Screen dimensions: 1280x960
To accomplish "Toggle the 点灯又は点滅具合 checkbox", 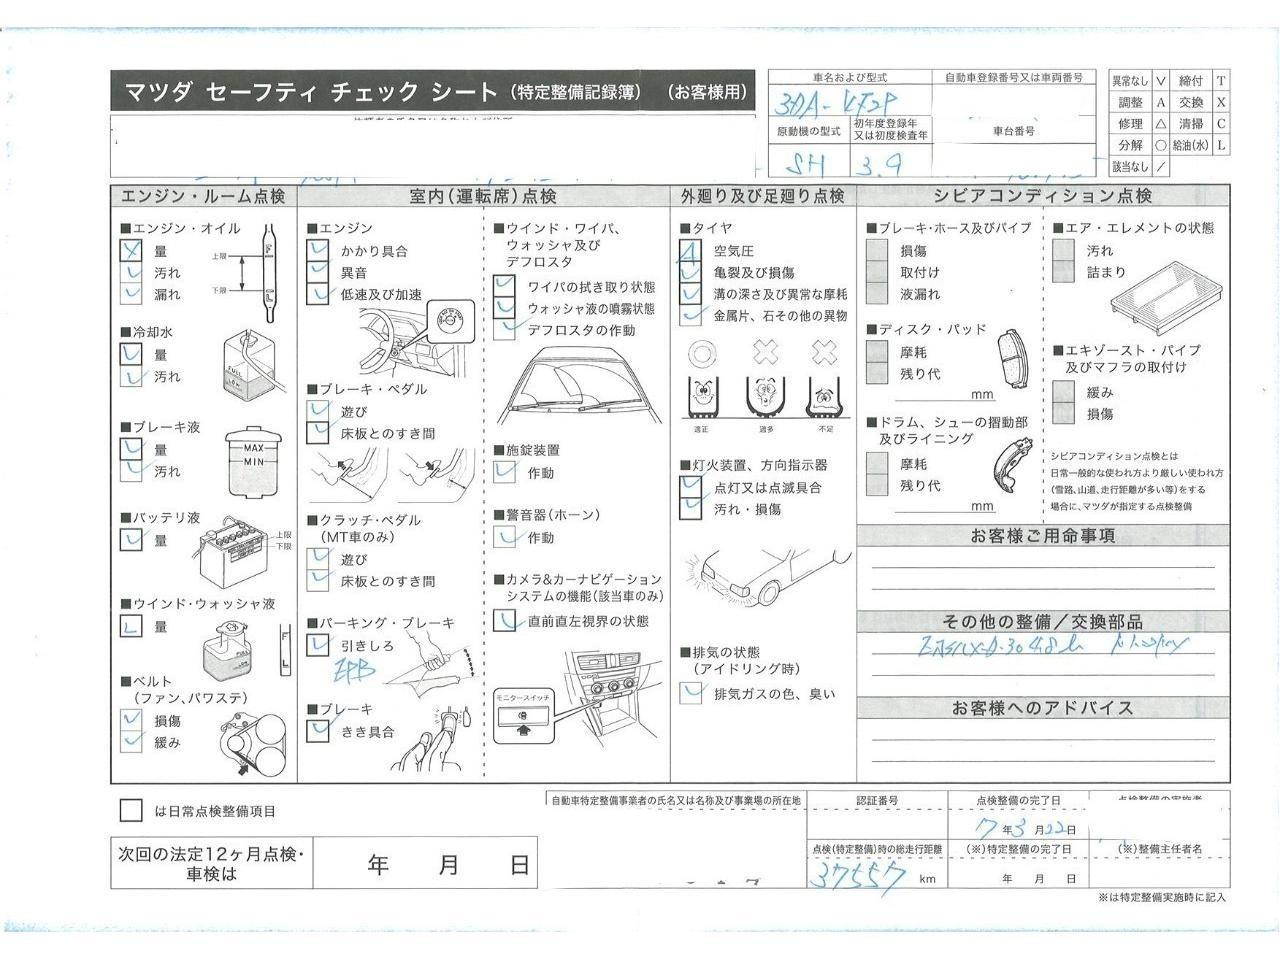I will 690,487.
